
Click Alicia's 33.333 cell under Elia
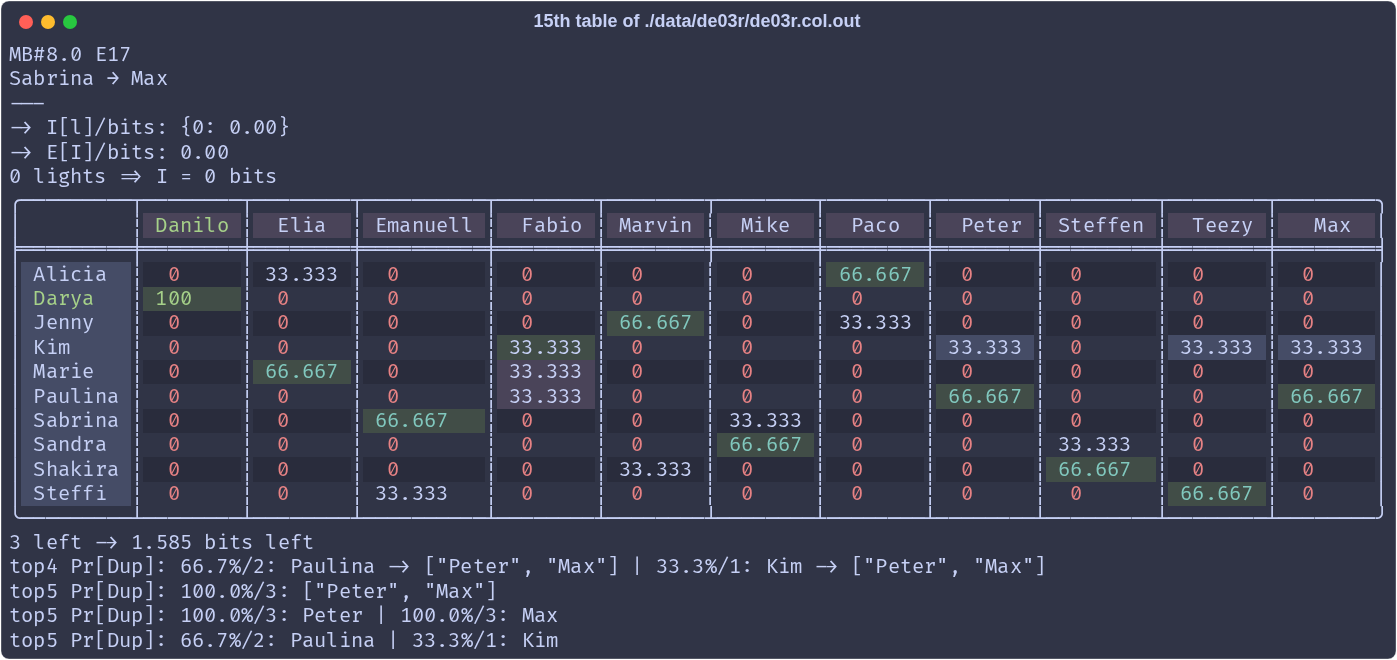tap(302, 274)
